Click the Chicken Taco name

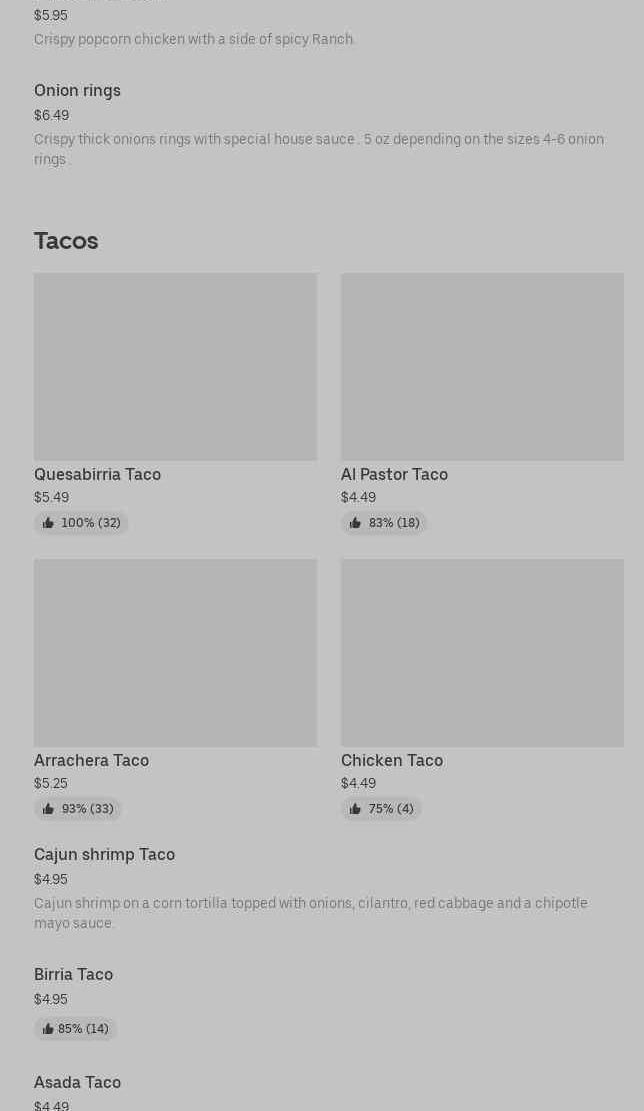coord(391,761)
